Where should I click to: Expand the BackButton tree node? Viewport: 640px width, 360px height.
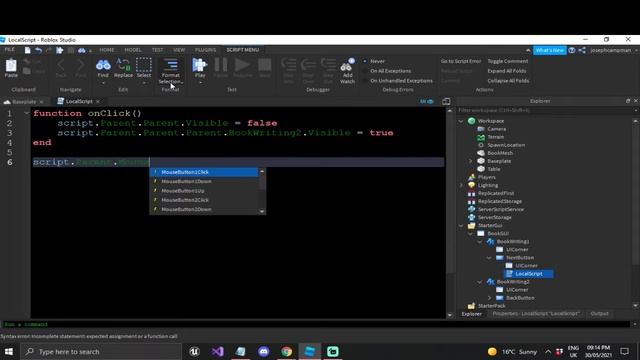[489, 298]
